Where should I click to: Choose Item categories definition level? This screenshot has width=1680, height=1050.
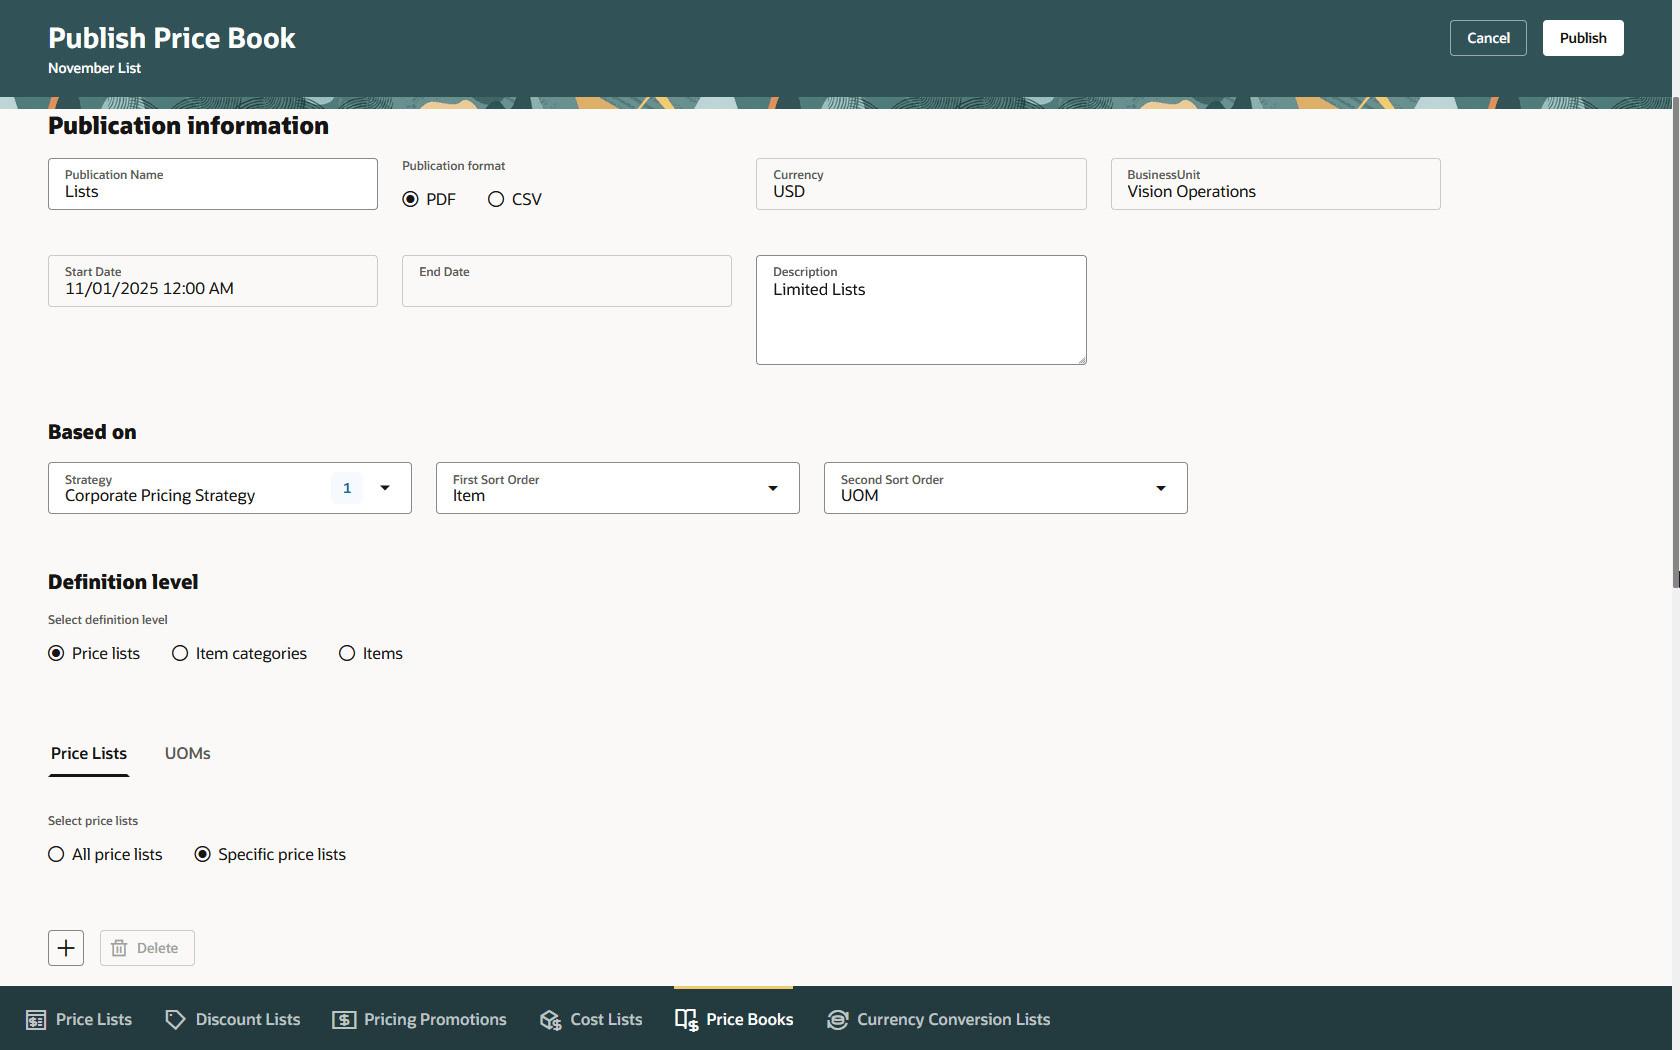[180, 653]
